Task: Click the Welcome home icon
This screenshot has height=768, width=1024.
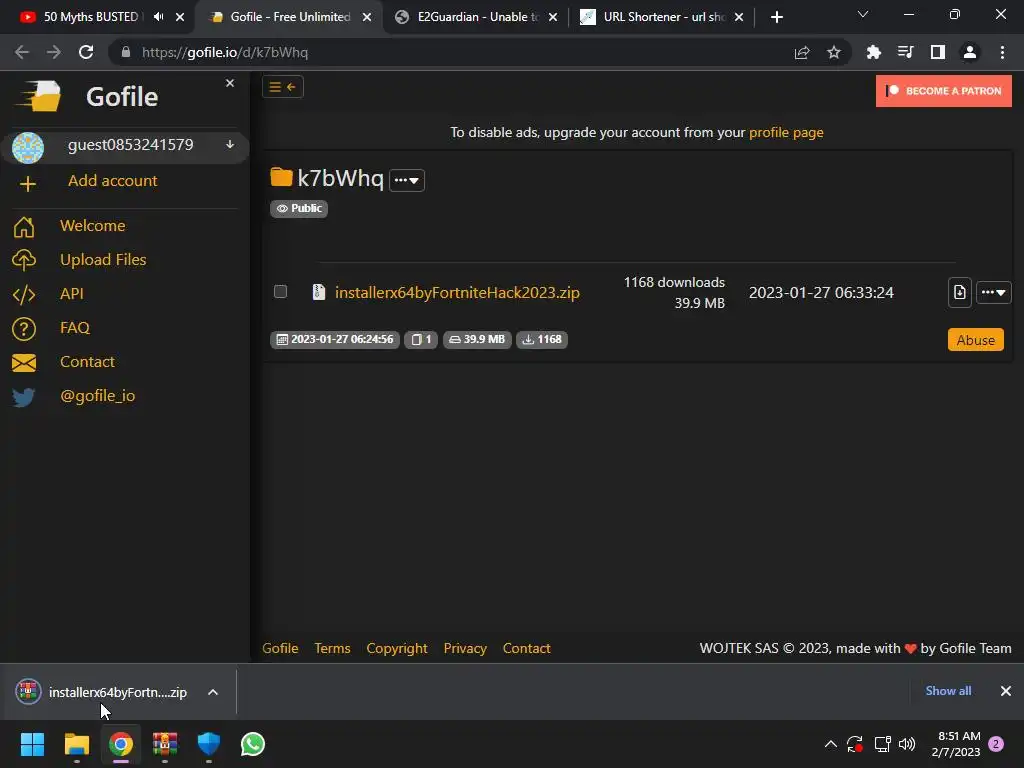Action: point(24,227)
